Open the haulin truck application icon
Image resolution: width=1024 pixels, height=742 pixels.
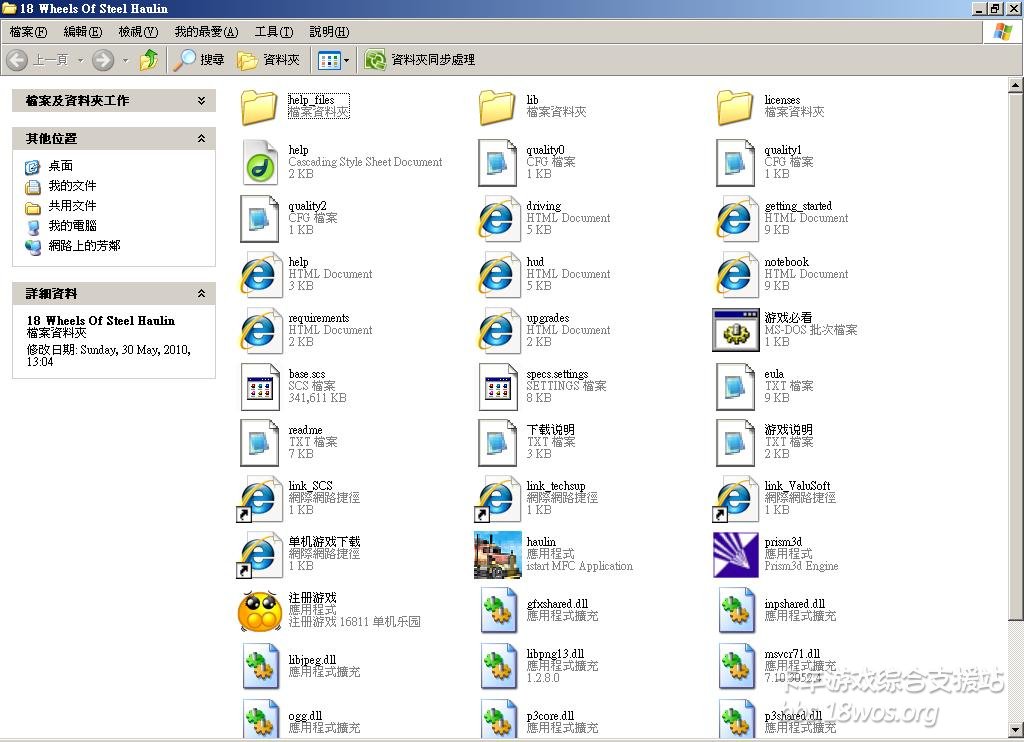[497, 554]
